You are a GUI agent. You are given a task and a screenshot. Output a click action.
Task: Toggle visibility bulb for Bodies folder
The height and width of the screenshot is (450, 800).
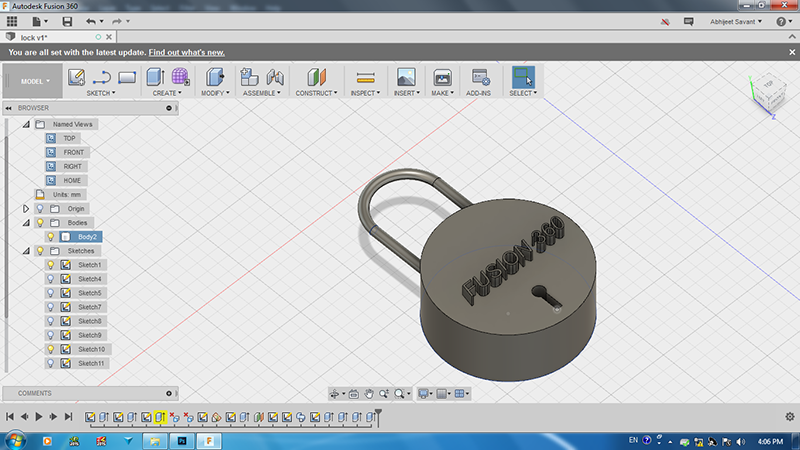tap(40, 222)
